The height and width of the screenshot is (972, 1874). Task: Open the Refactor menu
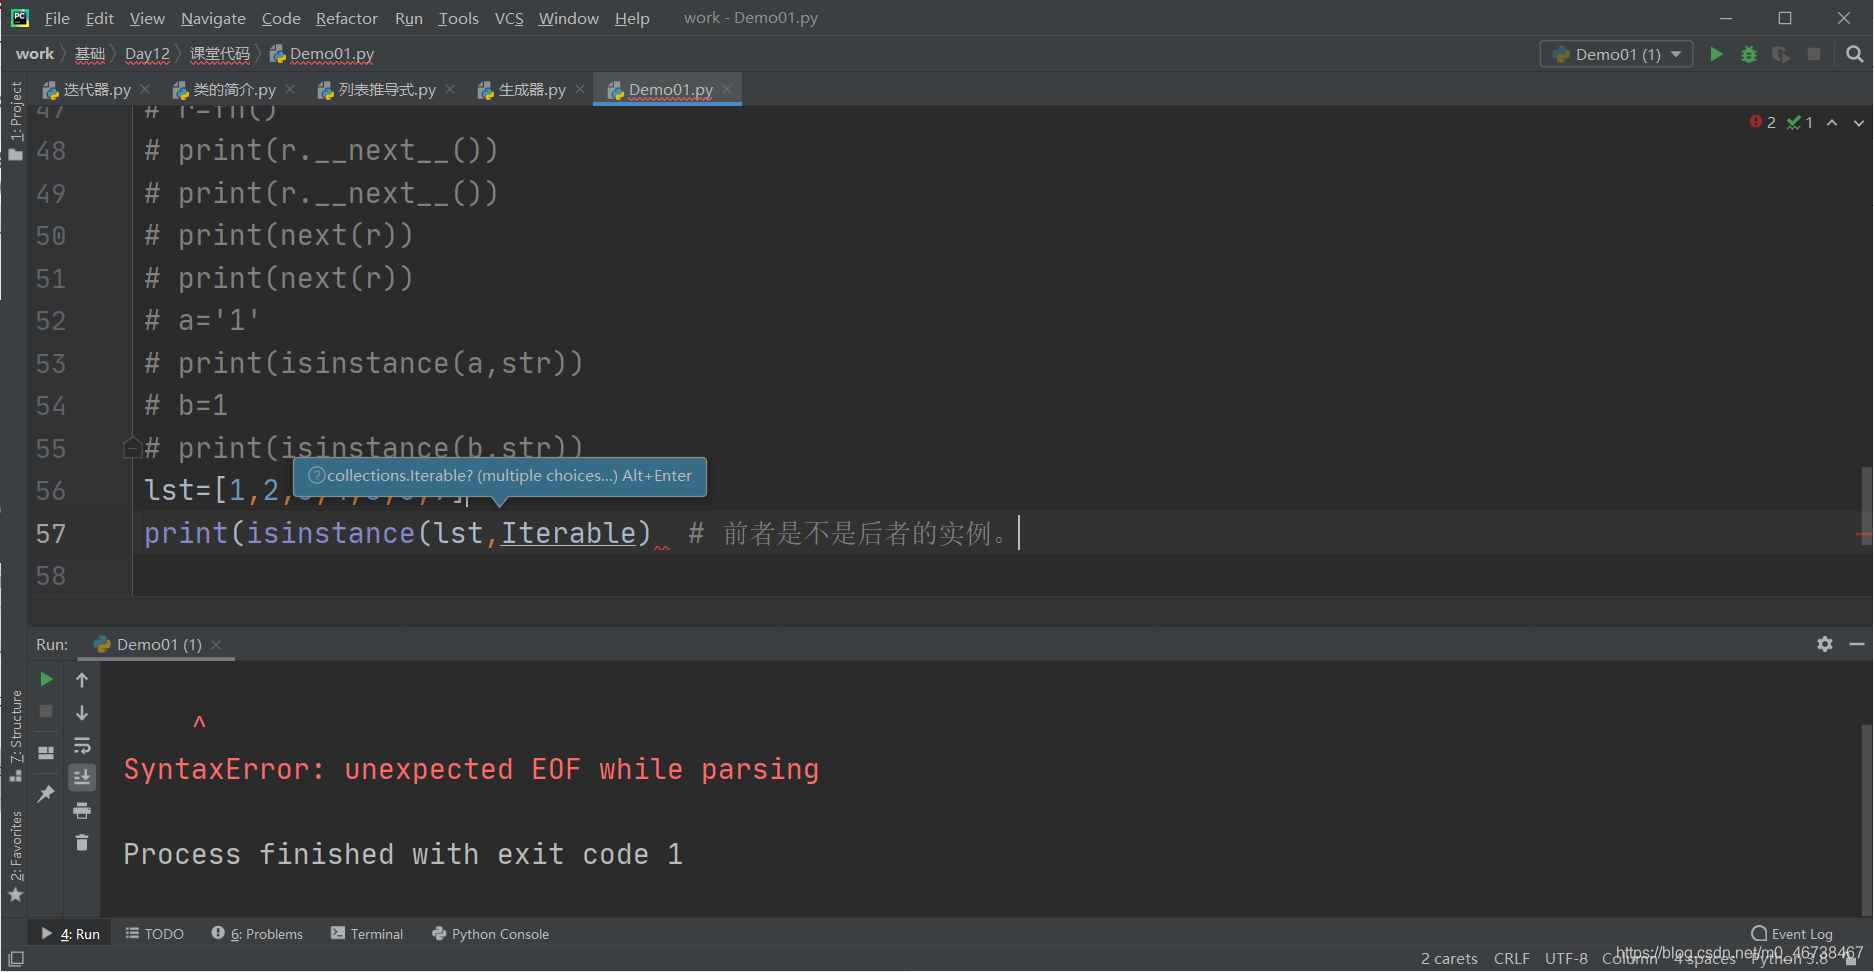click(347, 18)
